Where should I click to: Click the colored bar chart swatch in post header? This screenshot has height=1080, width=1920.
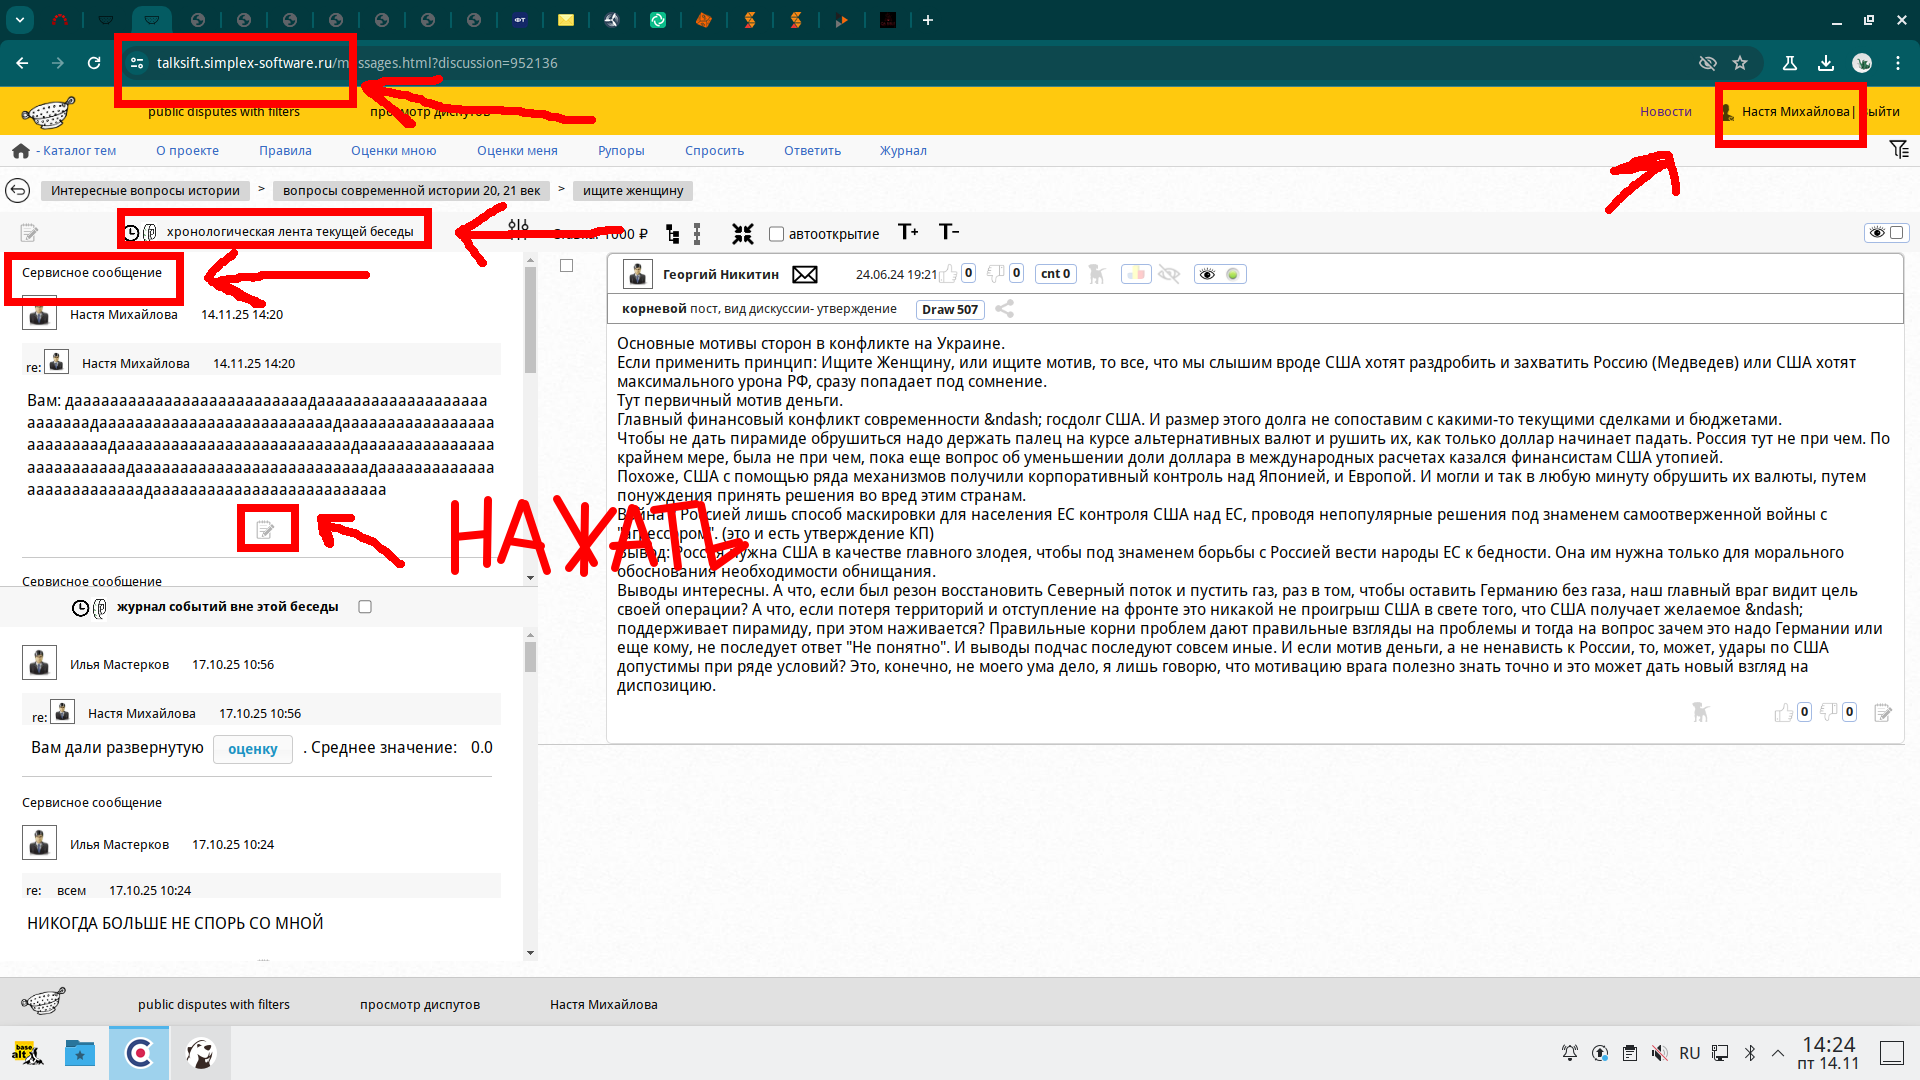pos(1136,274)
